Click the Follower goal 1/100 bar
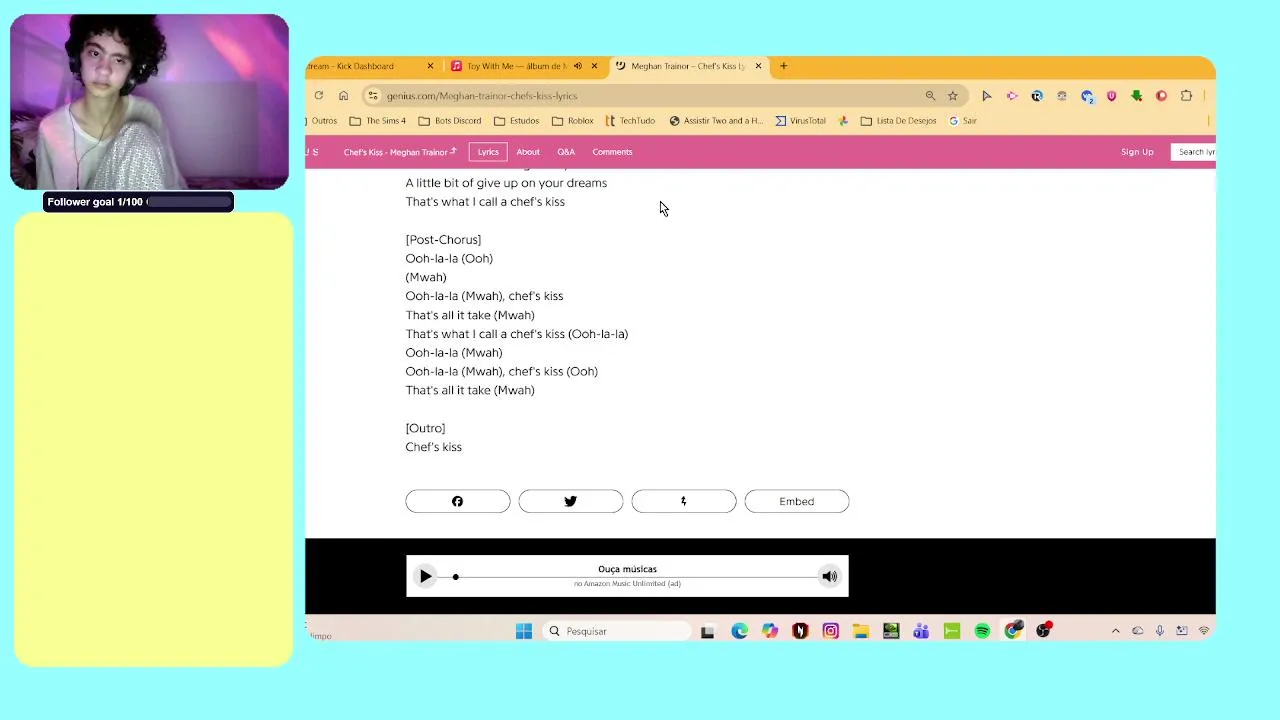The image size is (1280, 720). (139, 202)
